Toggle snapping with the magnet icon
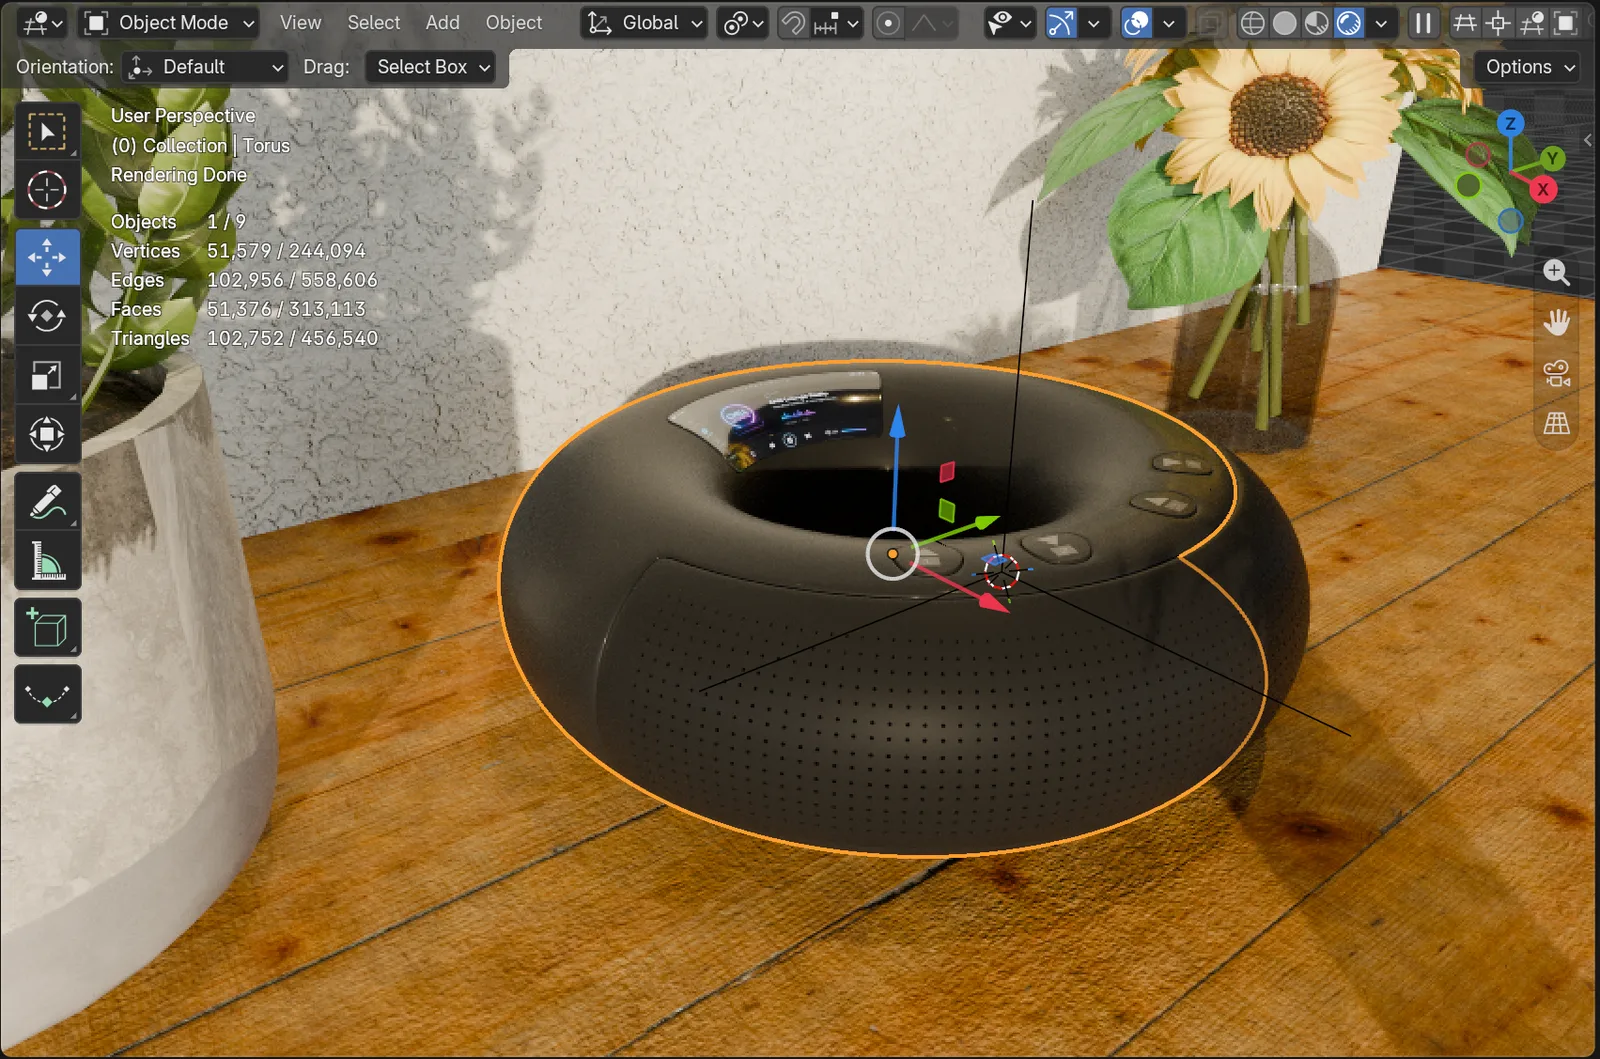Screen dimensions: 1600x1059 pyautogui.click(x=793, y=23)
